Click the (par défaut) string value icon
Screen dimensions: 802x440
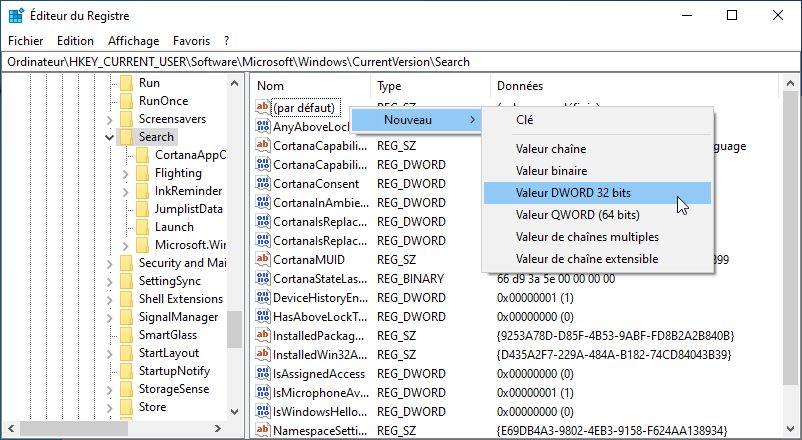262,107
